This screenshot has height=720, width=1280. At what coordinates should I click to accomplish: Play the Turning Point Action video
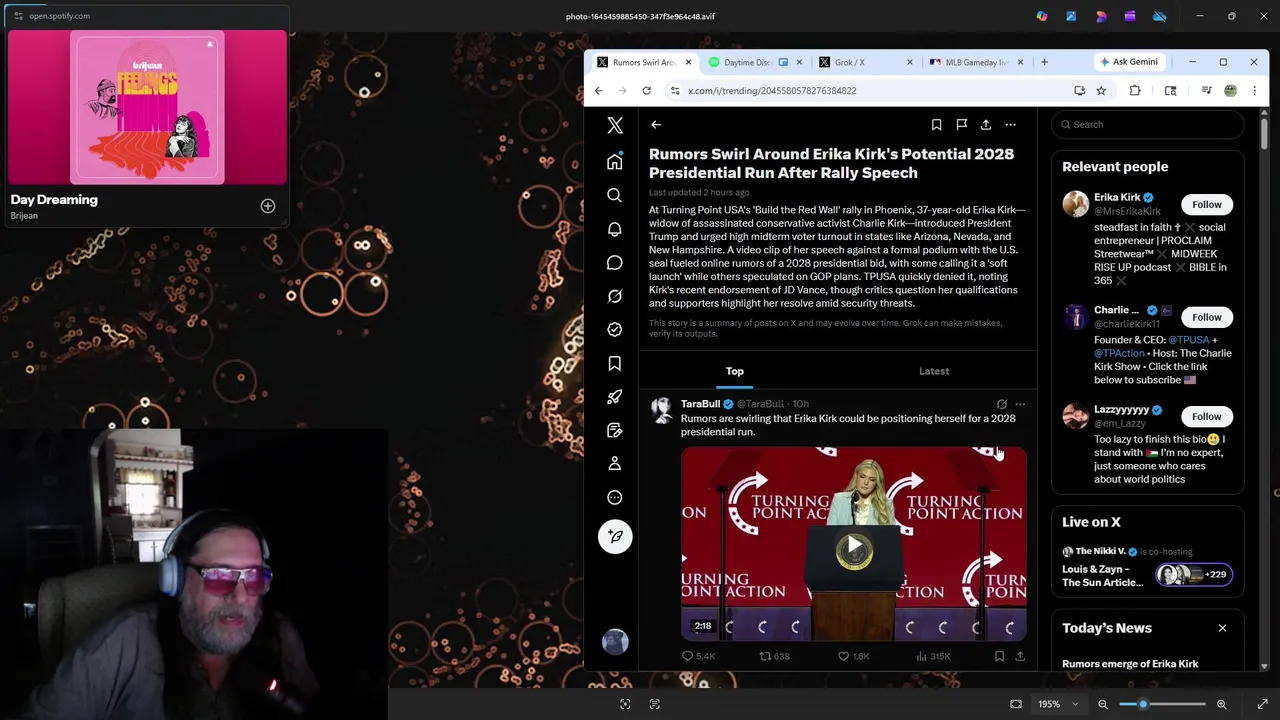point(853,546)
